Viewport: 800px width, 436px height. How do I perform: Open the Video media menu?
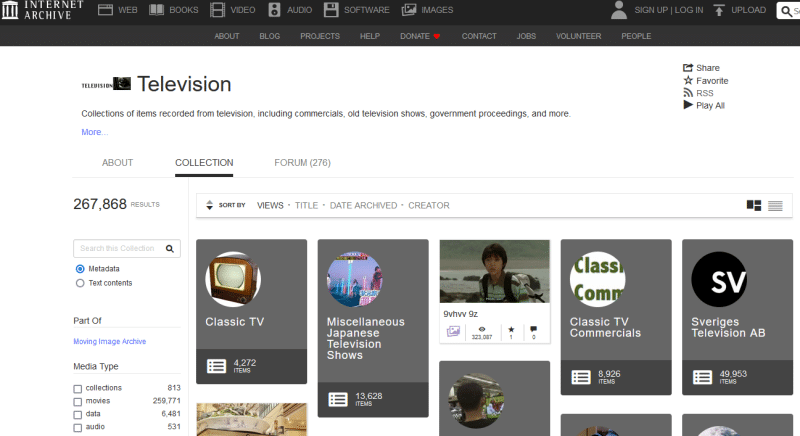(233, 10)
